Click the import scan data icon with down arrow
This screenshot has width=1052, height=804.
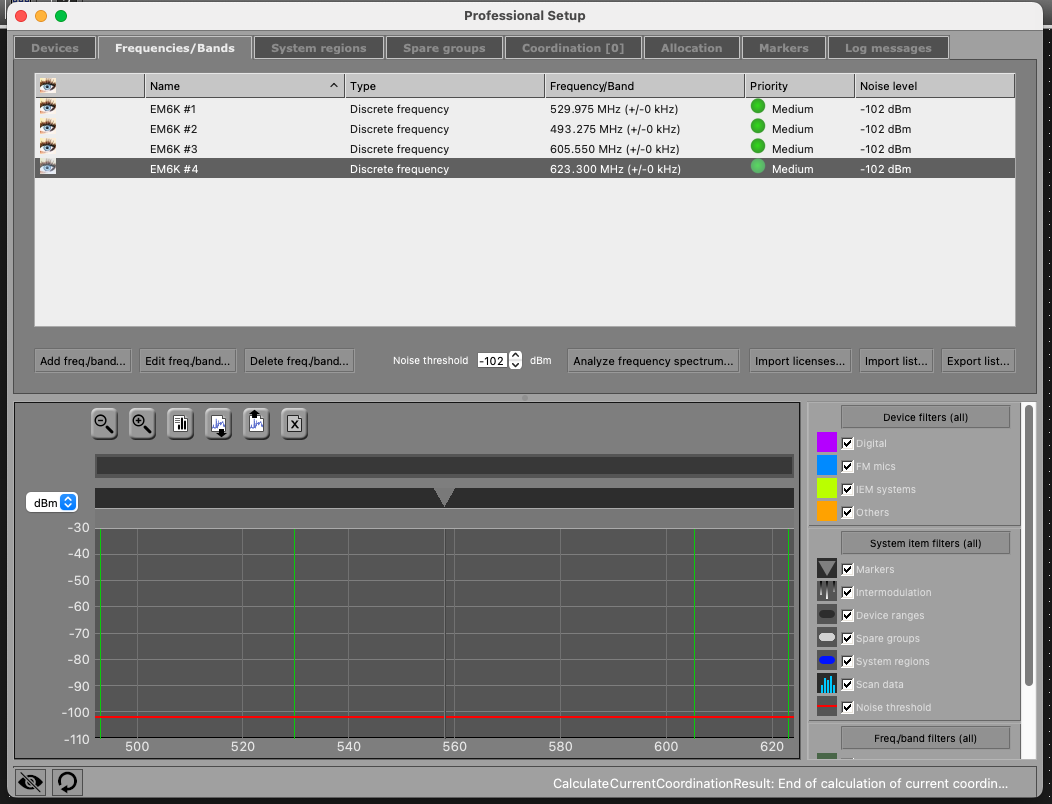click(x=218, y=423)
